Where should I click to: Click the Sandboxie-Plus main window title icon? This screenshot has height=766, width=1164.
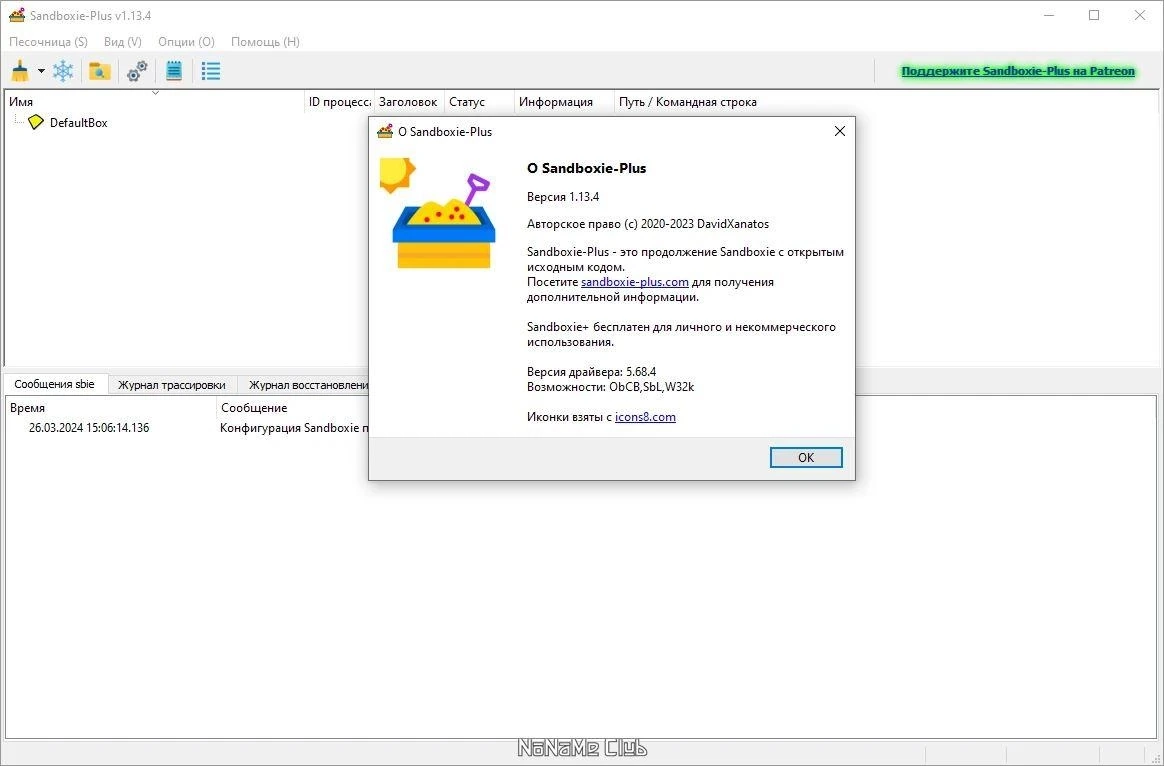tap(16, 15)
